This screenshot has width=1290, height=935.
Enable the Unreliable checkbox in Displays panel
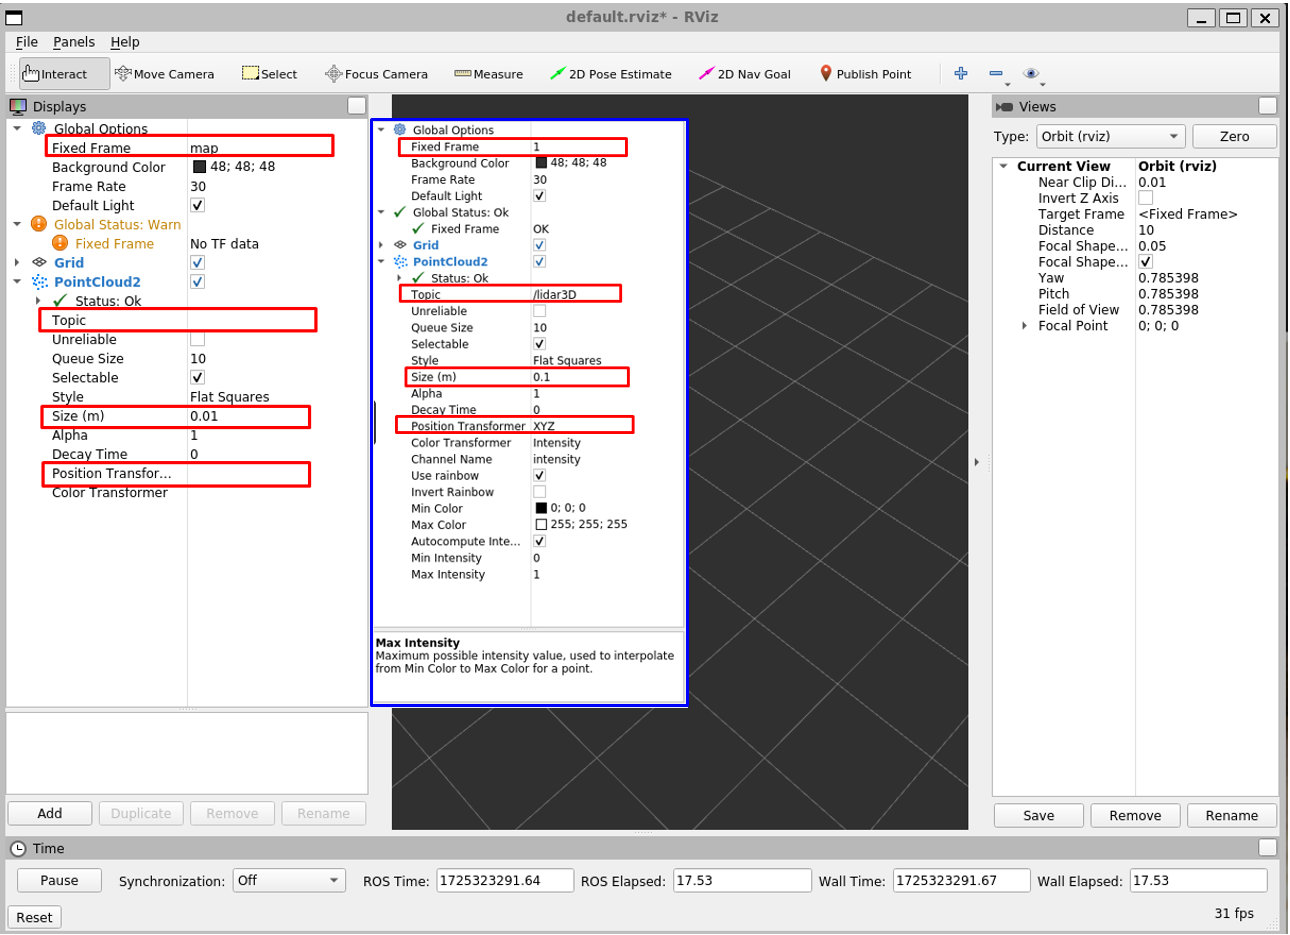point(198,339)
